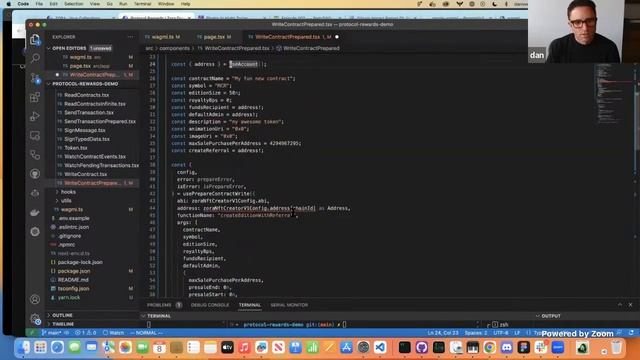Expand the hooks folder
This screenshot has width=640, height=360.
coord(68,192)
